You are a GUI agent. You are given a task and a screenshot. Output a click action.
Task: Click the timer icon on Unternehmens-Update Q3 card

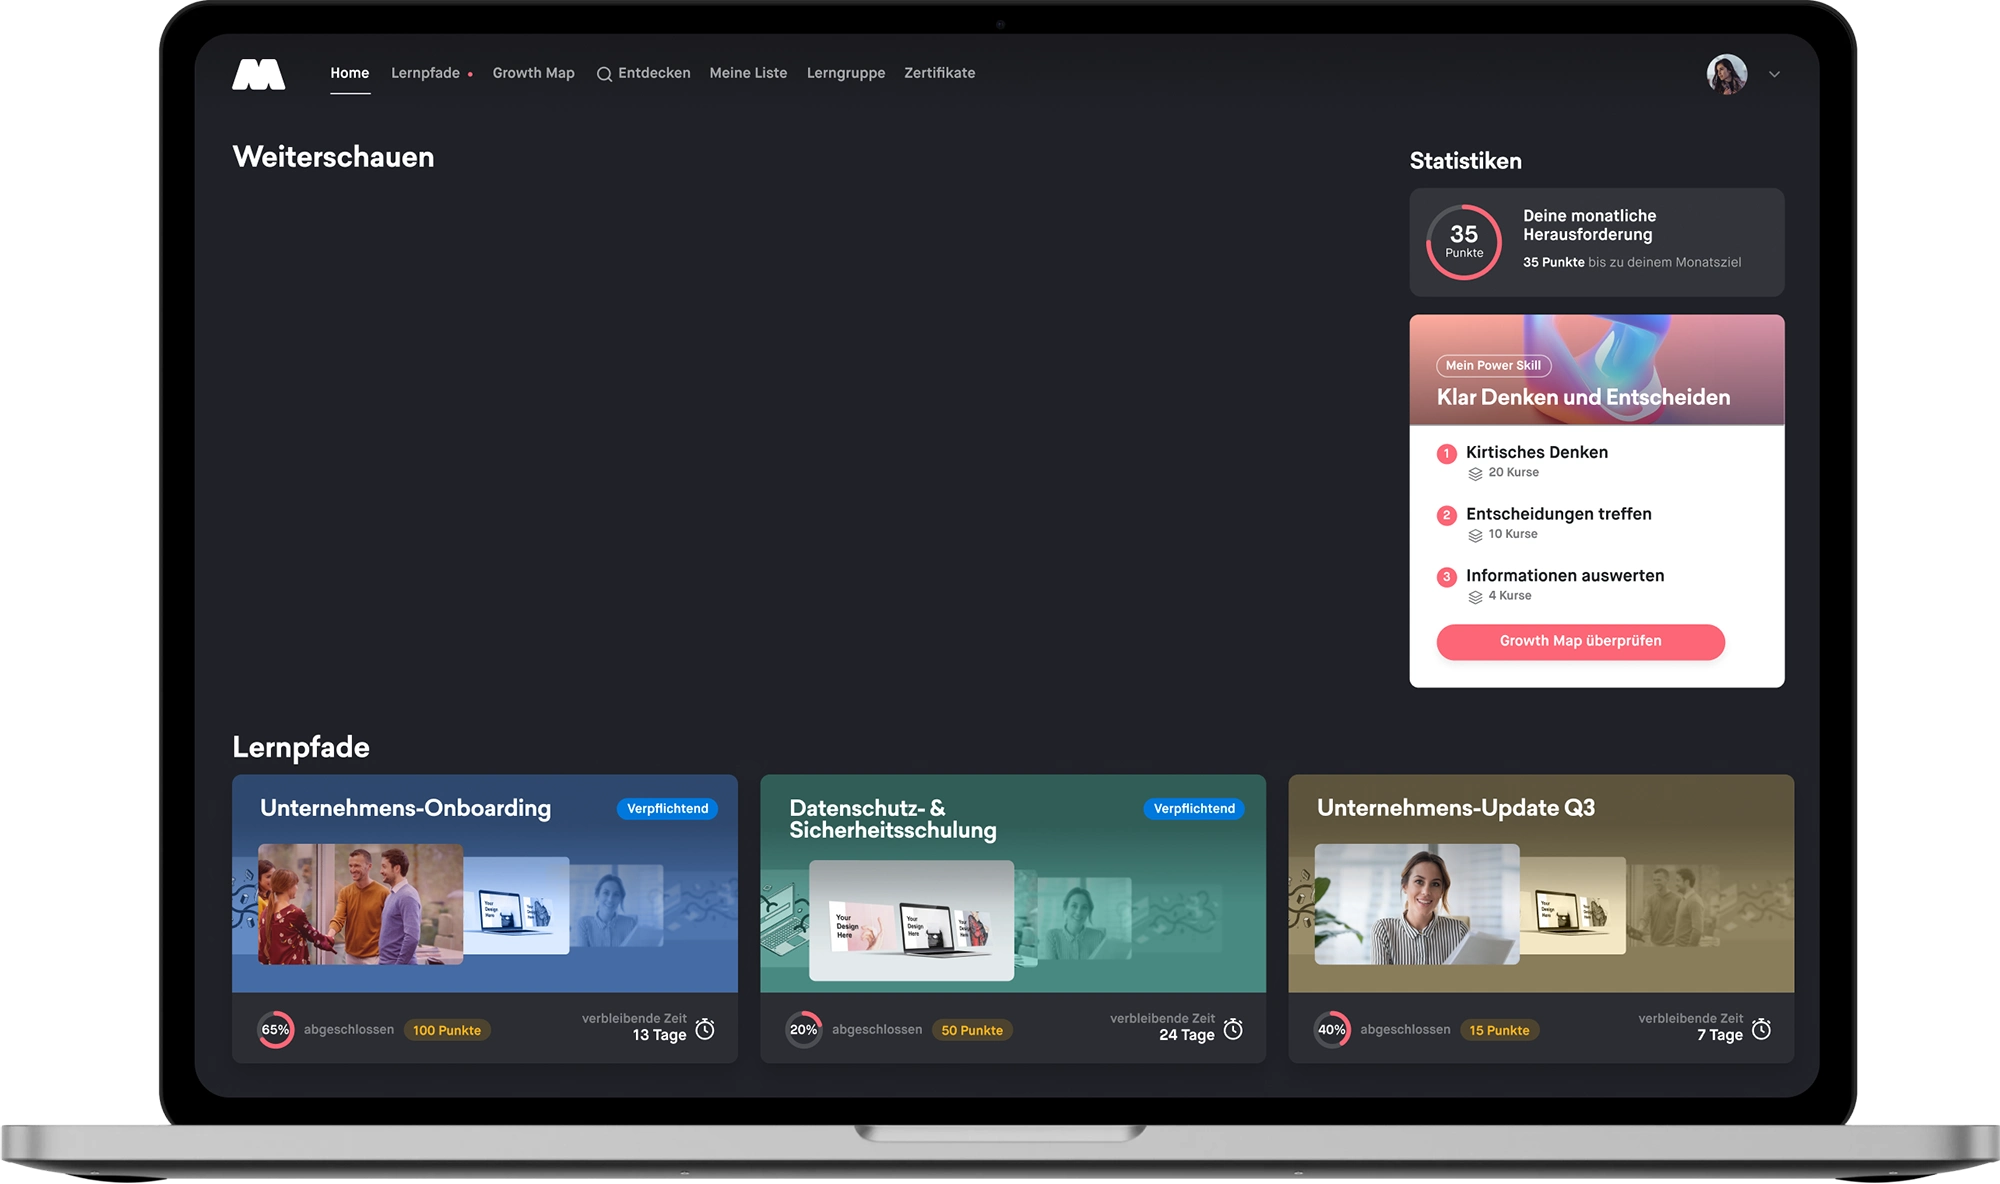(x=1761, y=1027)
